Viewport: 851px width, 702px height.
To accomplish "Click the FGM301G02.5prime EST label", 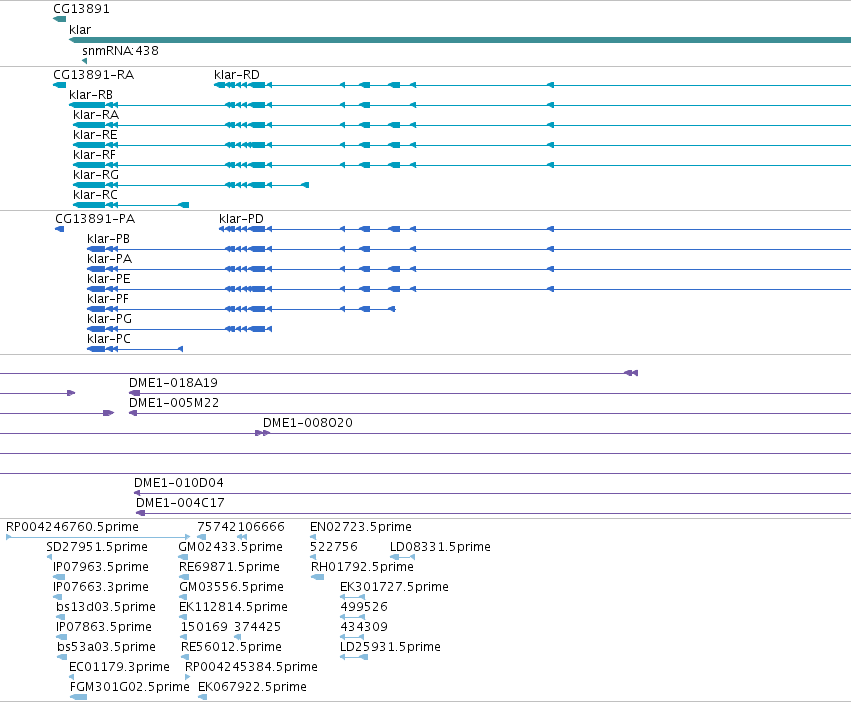I will click(x=129, y=687).
